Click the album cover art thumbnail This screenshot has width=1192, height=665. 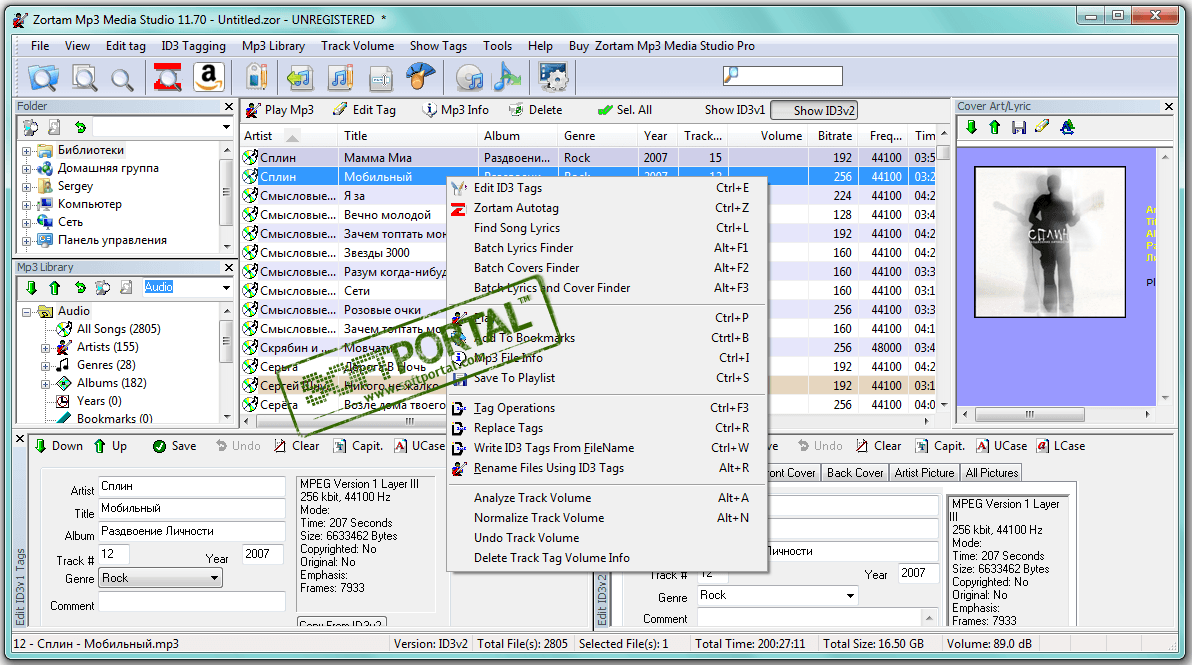[x=1050, y=242]
